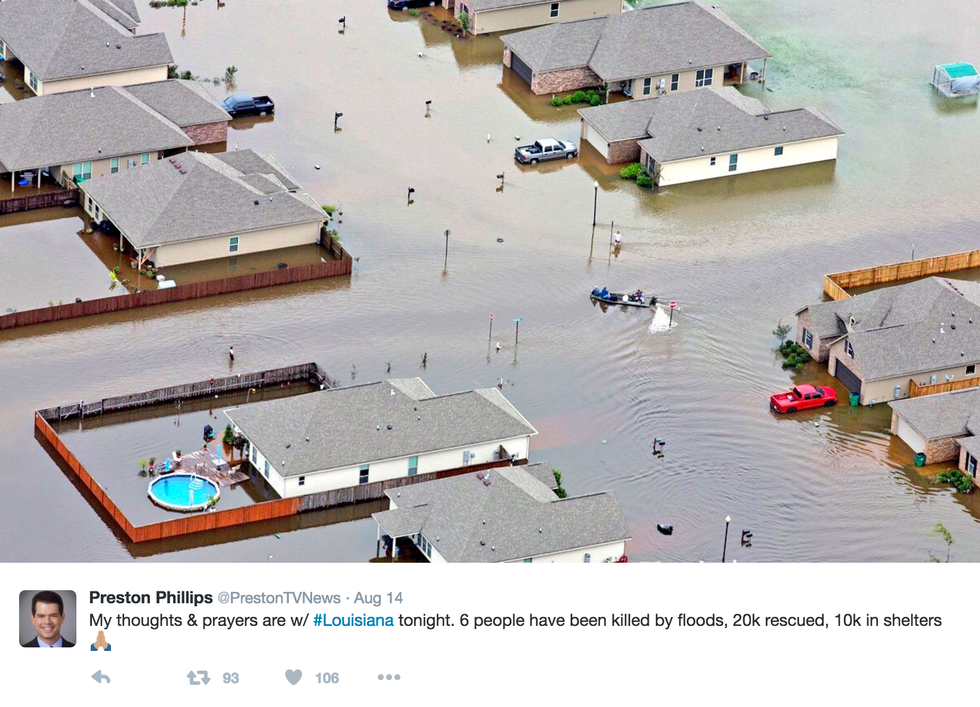View the 93 retweets count
This screenshot has height=707, width=980.
[231, 678]
